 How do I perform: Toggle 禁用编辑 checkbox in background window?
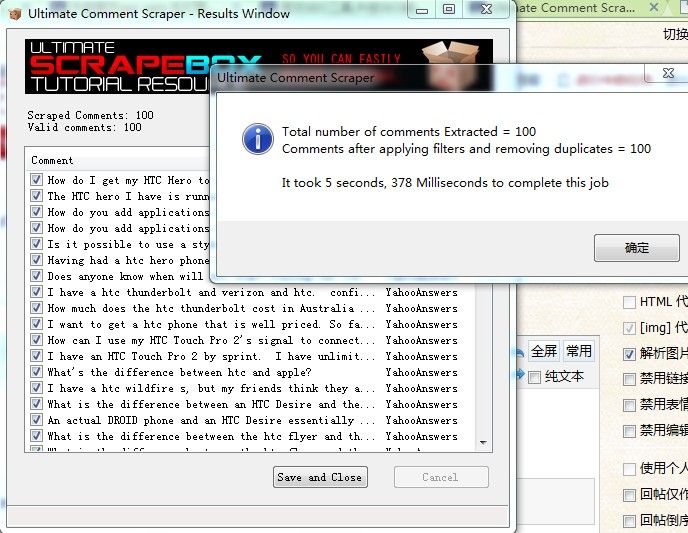tap(629, 431)
